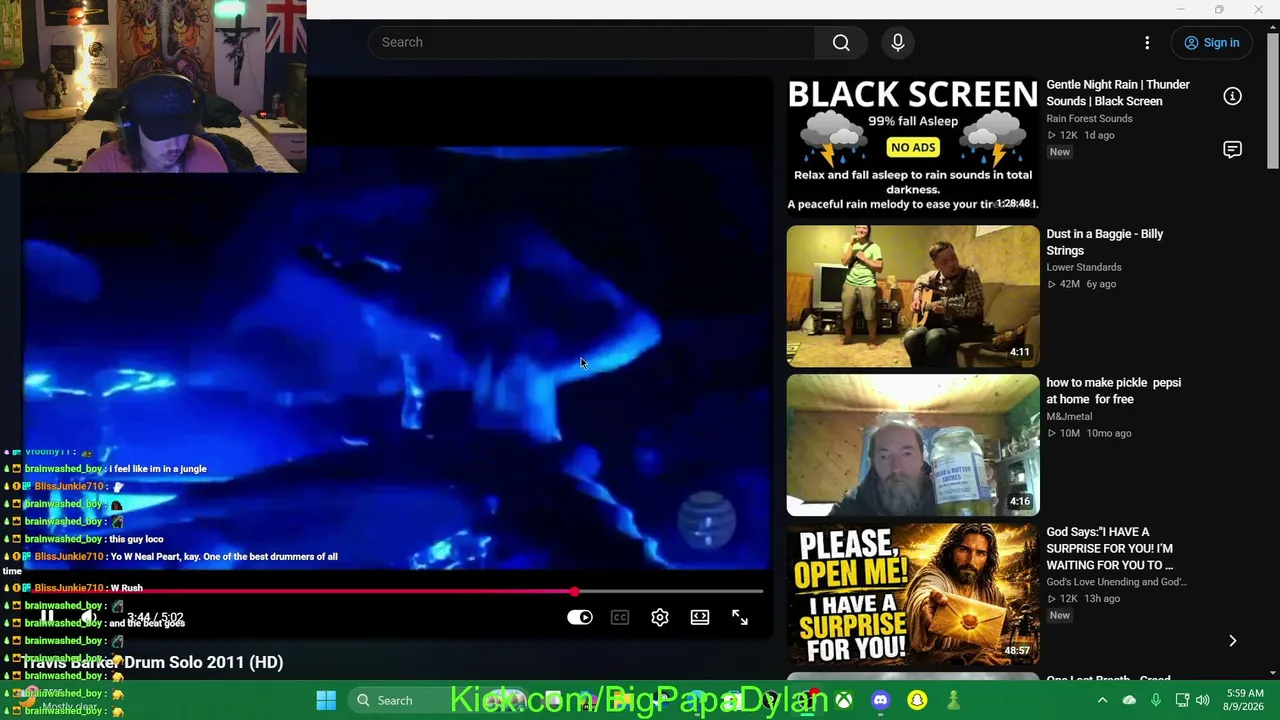Open the video player settings gear

[x=660, y=618]
